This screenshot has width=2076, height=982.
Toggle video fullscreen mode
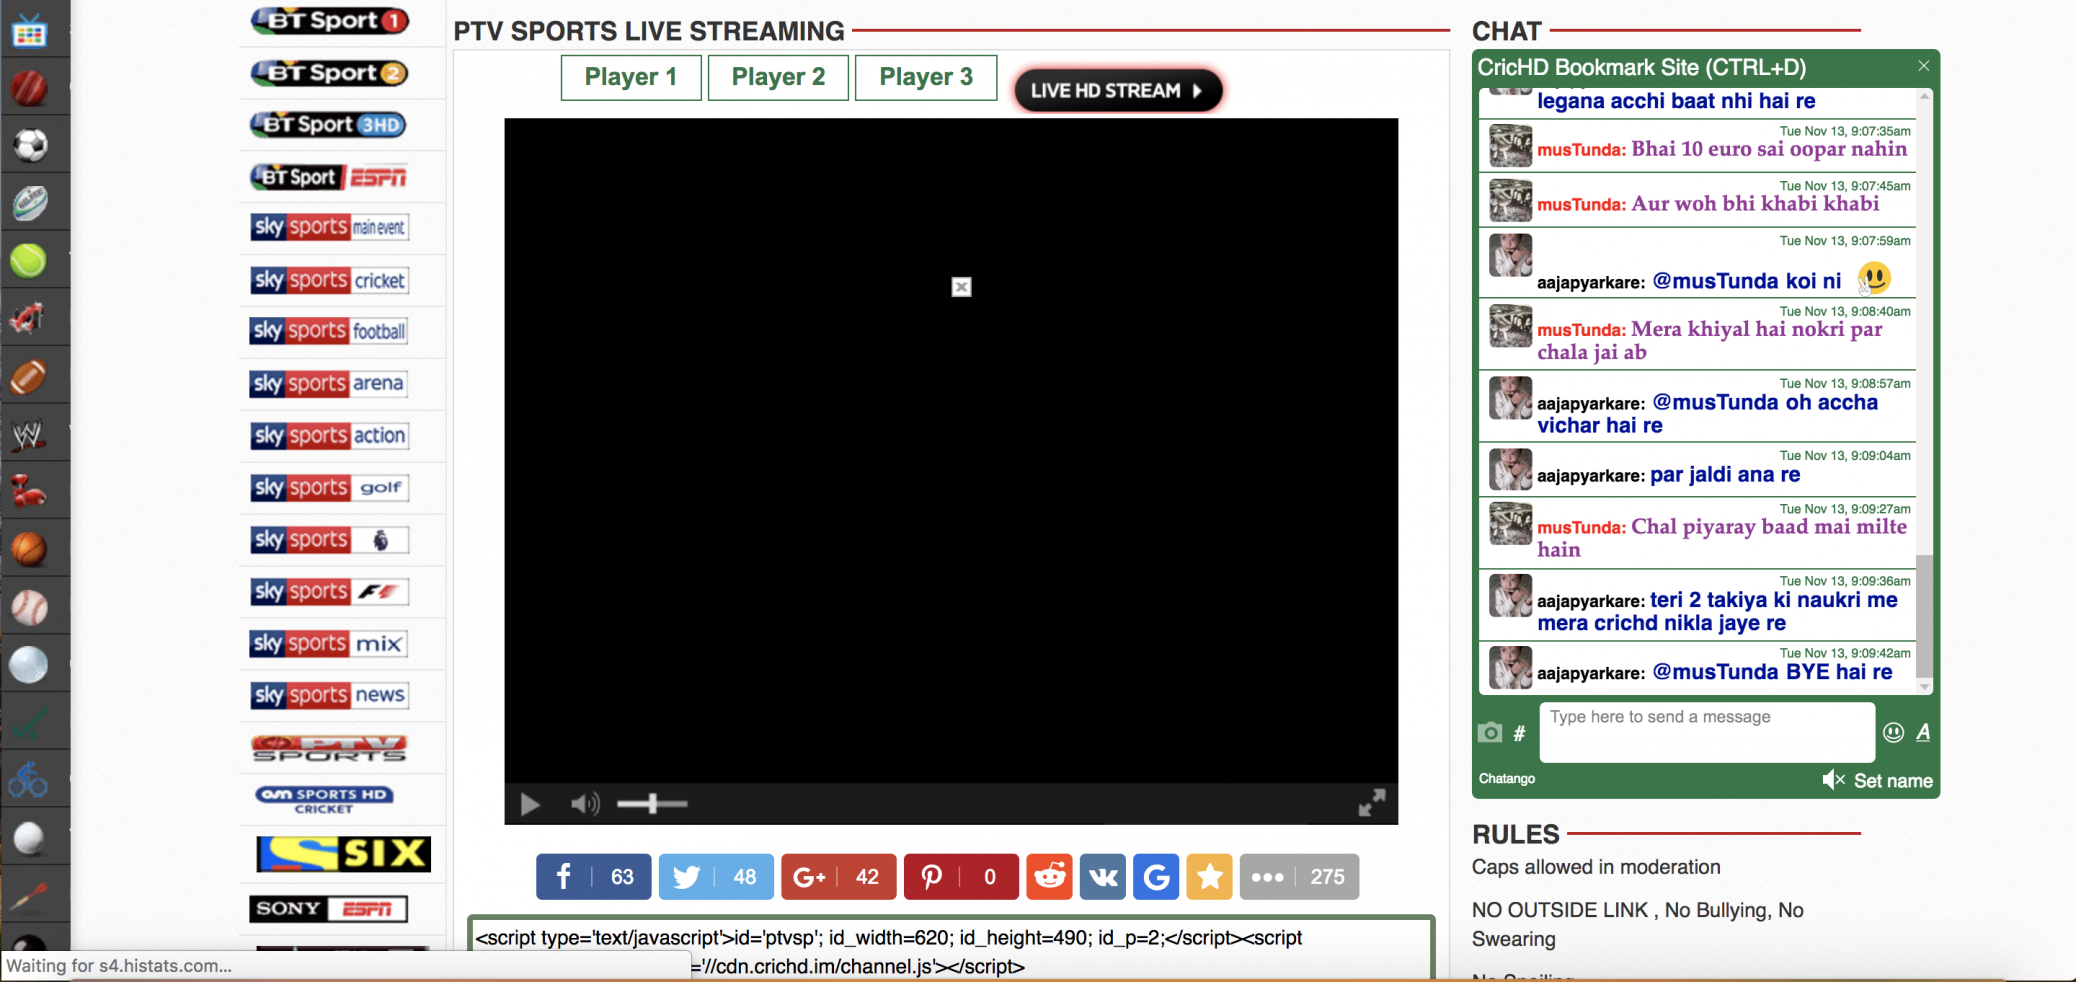click(x=1371, y=803)
